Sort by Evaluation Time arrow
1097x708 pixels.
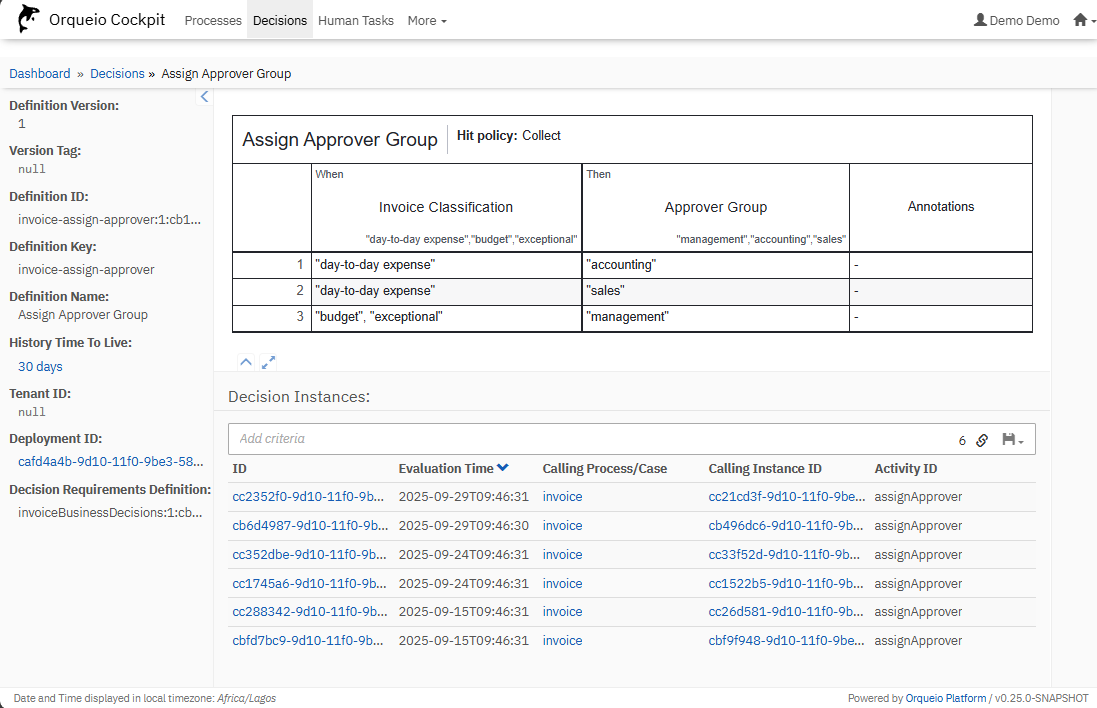click(502, 468)
